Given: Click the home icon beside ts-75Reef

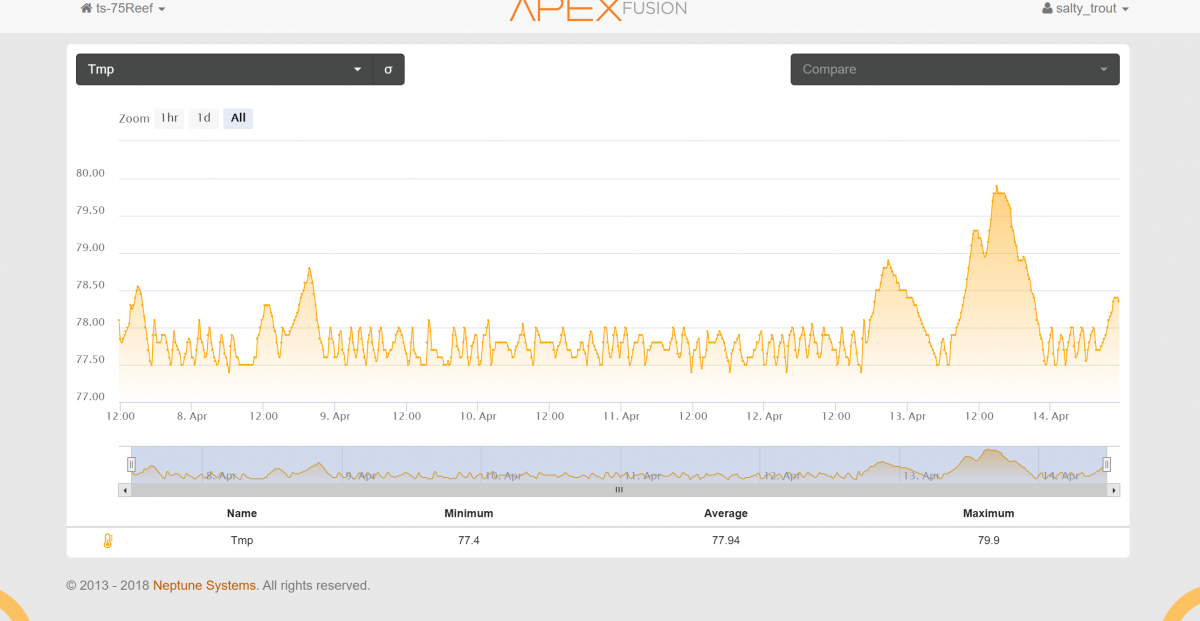Looking at the screenshot, I should 86,8.
